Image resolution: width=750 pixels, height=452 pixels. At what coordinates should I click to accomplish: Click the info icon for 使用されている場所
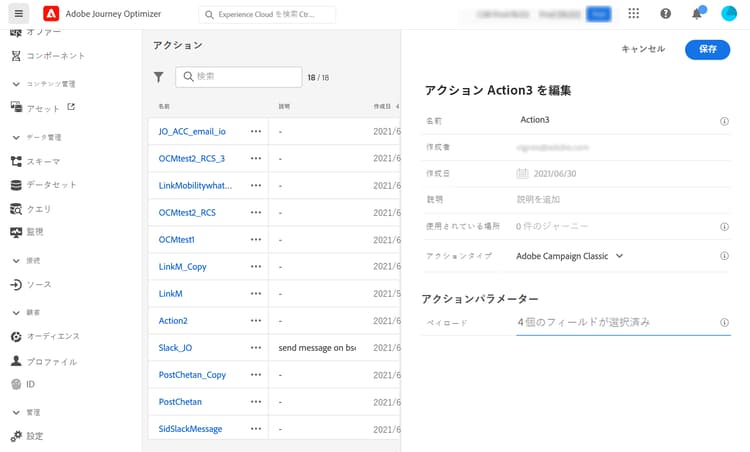click(x=724, y=227)
